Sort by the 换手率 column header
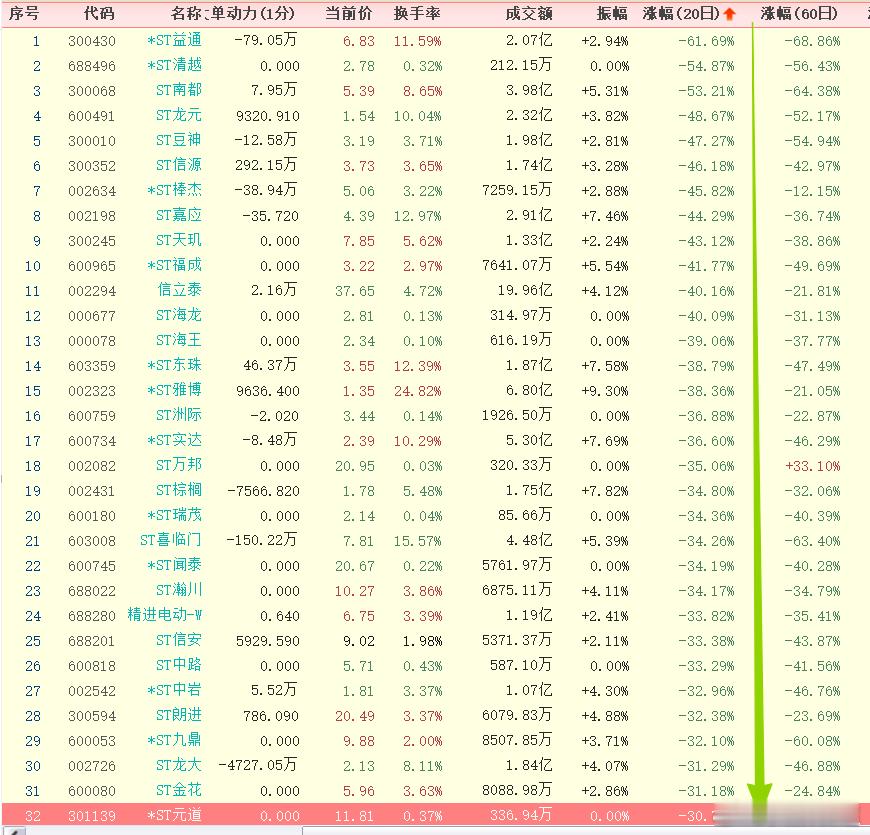This screenshot has height=835, width=870. tap(417, 13)
